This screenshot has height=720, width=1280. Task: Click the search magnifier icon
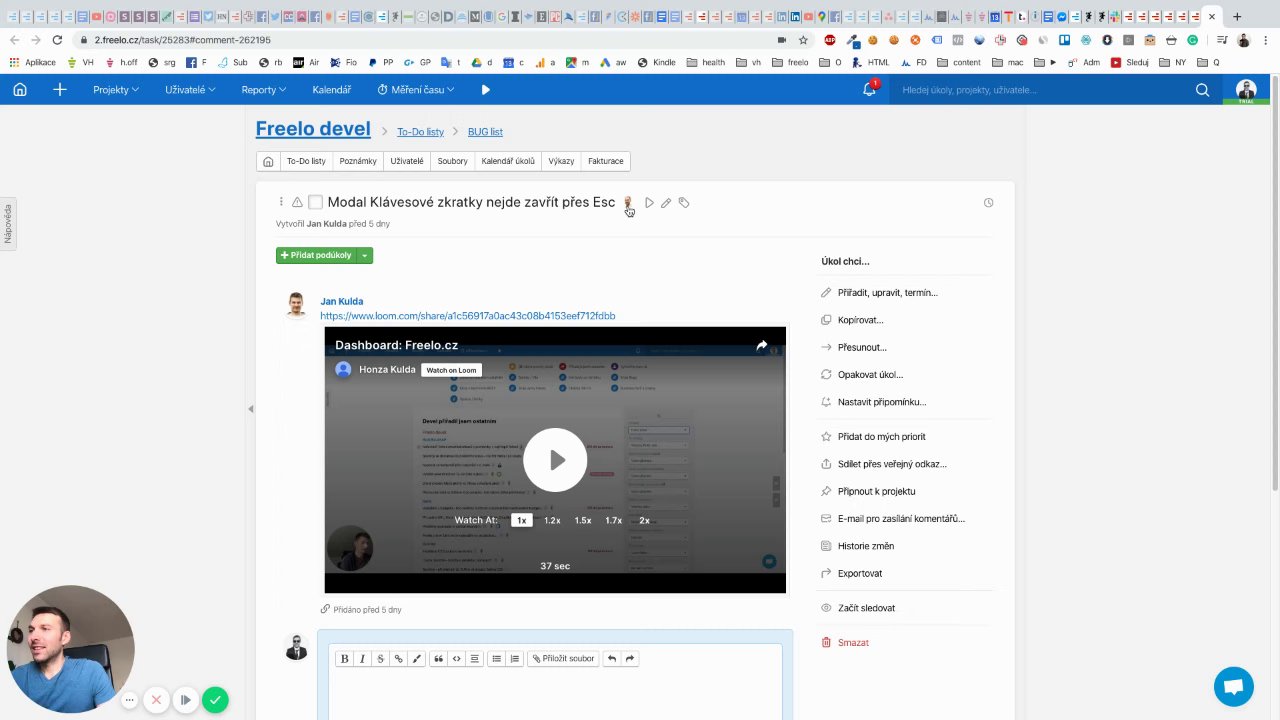pos(1203,90)
